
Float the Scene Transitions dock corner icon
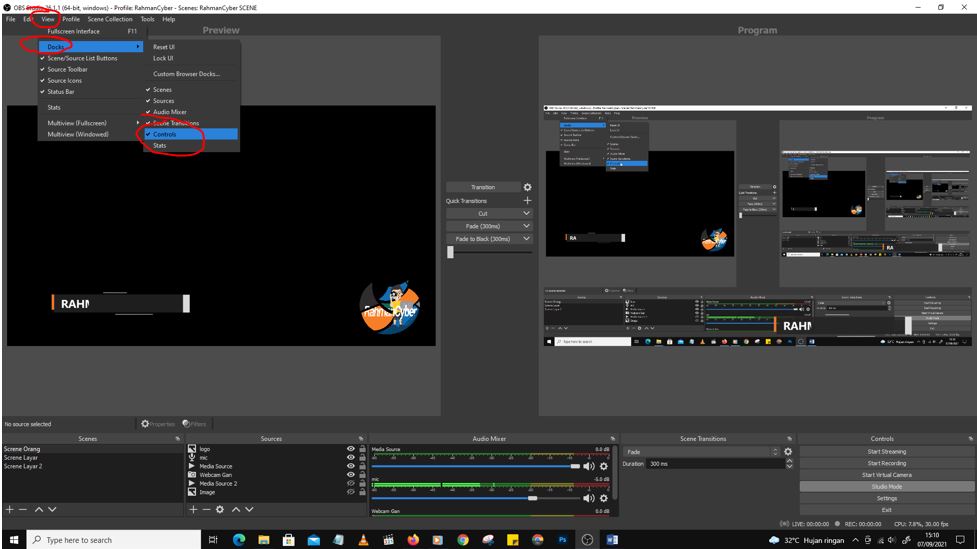pyautogui.click(x=789, y=439)
